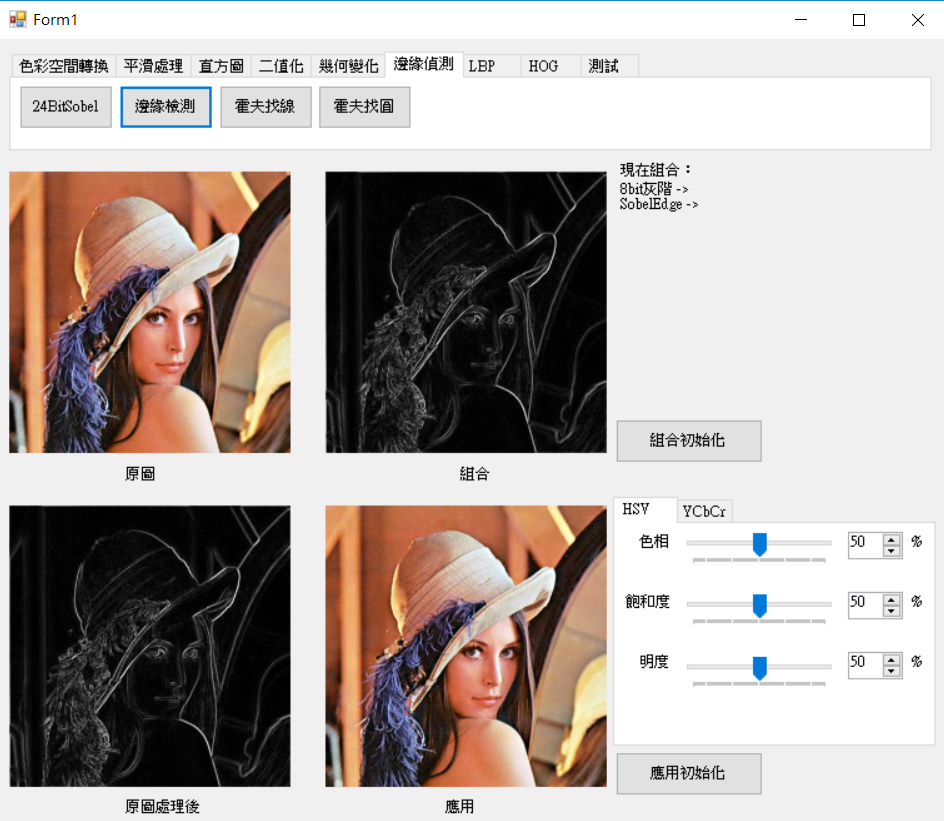Switch to the YCbCr tab
The width and height of the screenshot is (944, 821).
[704, 512]
